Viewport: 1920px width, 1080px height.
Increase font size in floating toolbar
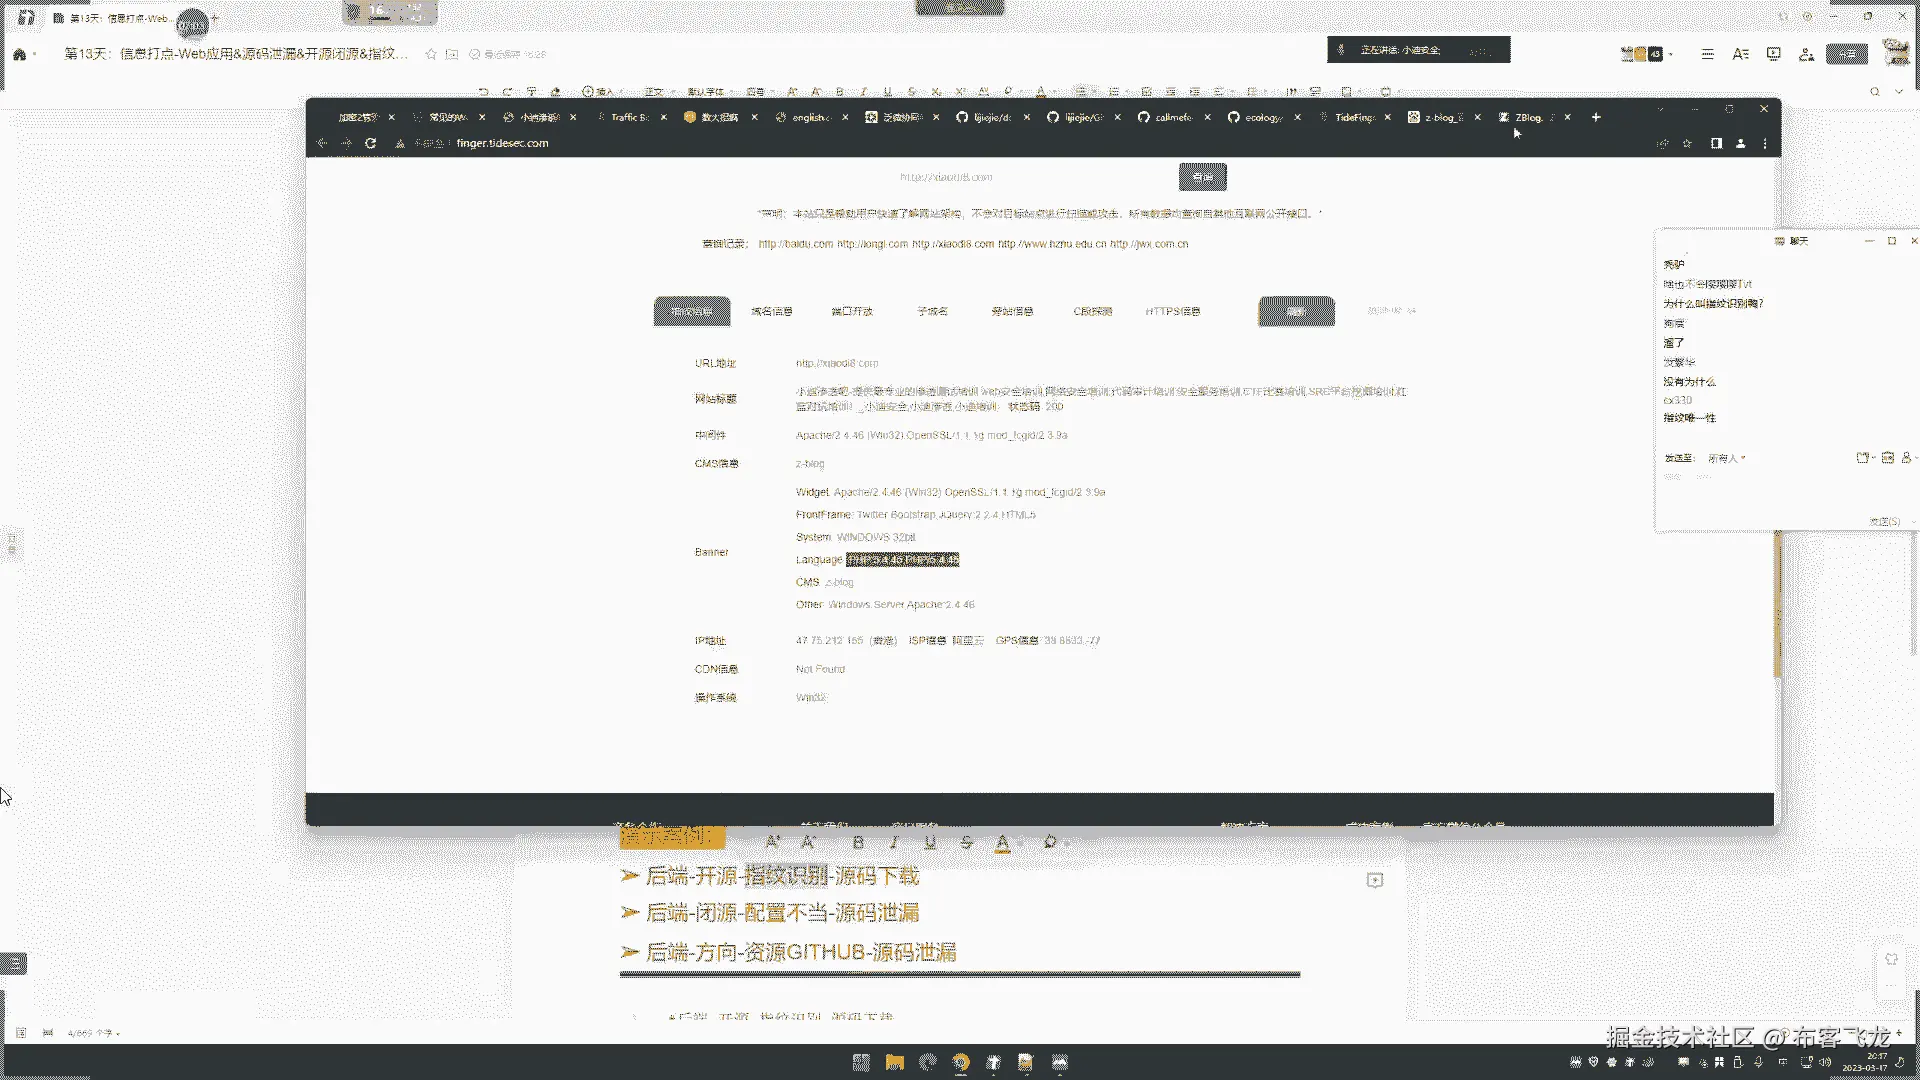(x=772, y=842)
